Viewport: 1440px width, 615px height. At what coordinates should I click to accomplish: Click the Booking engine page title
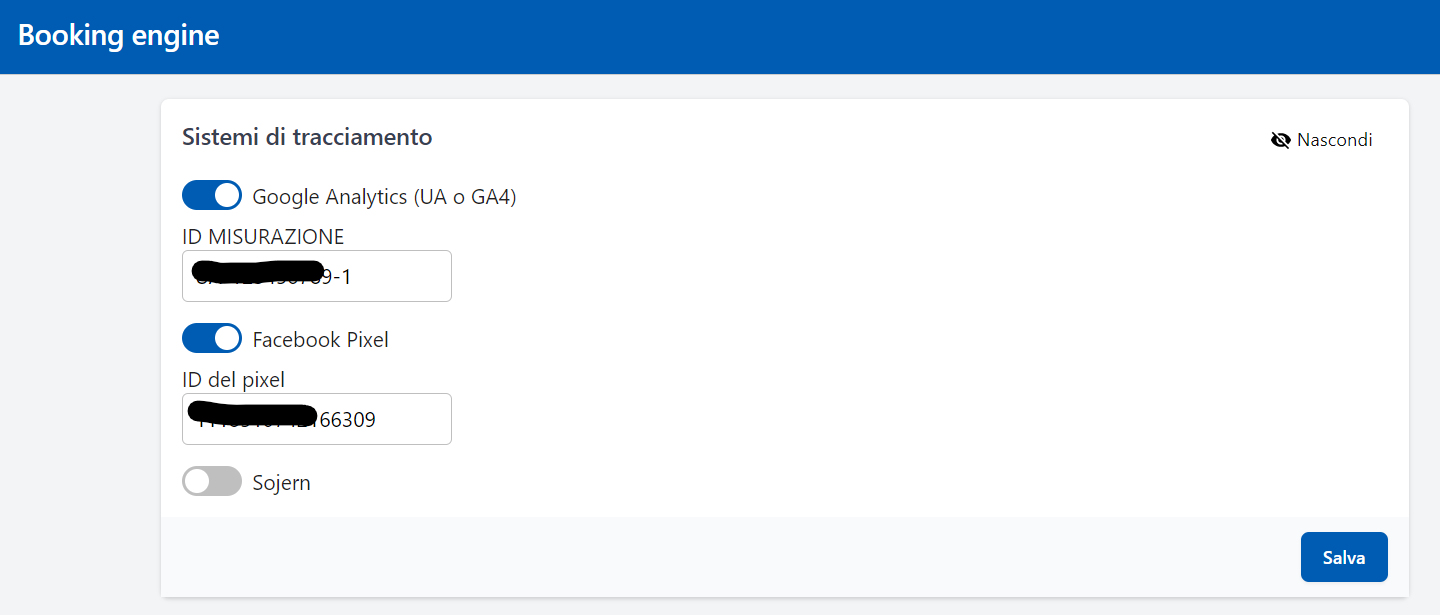point(118,36)
